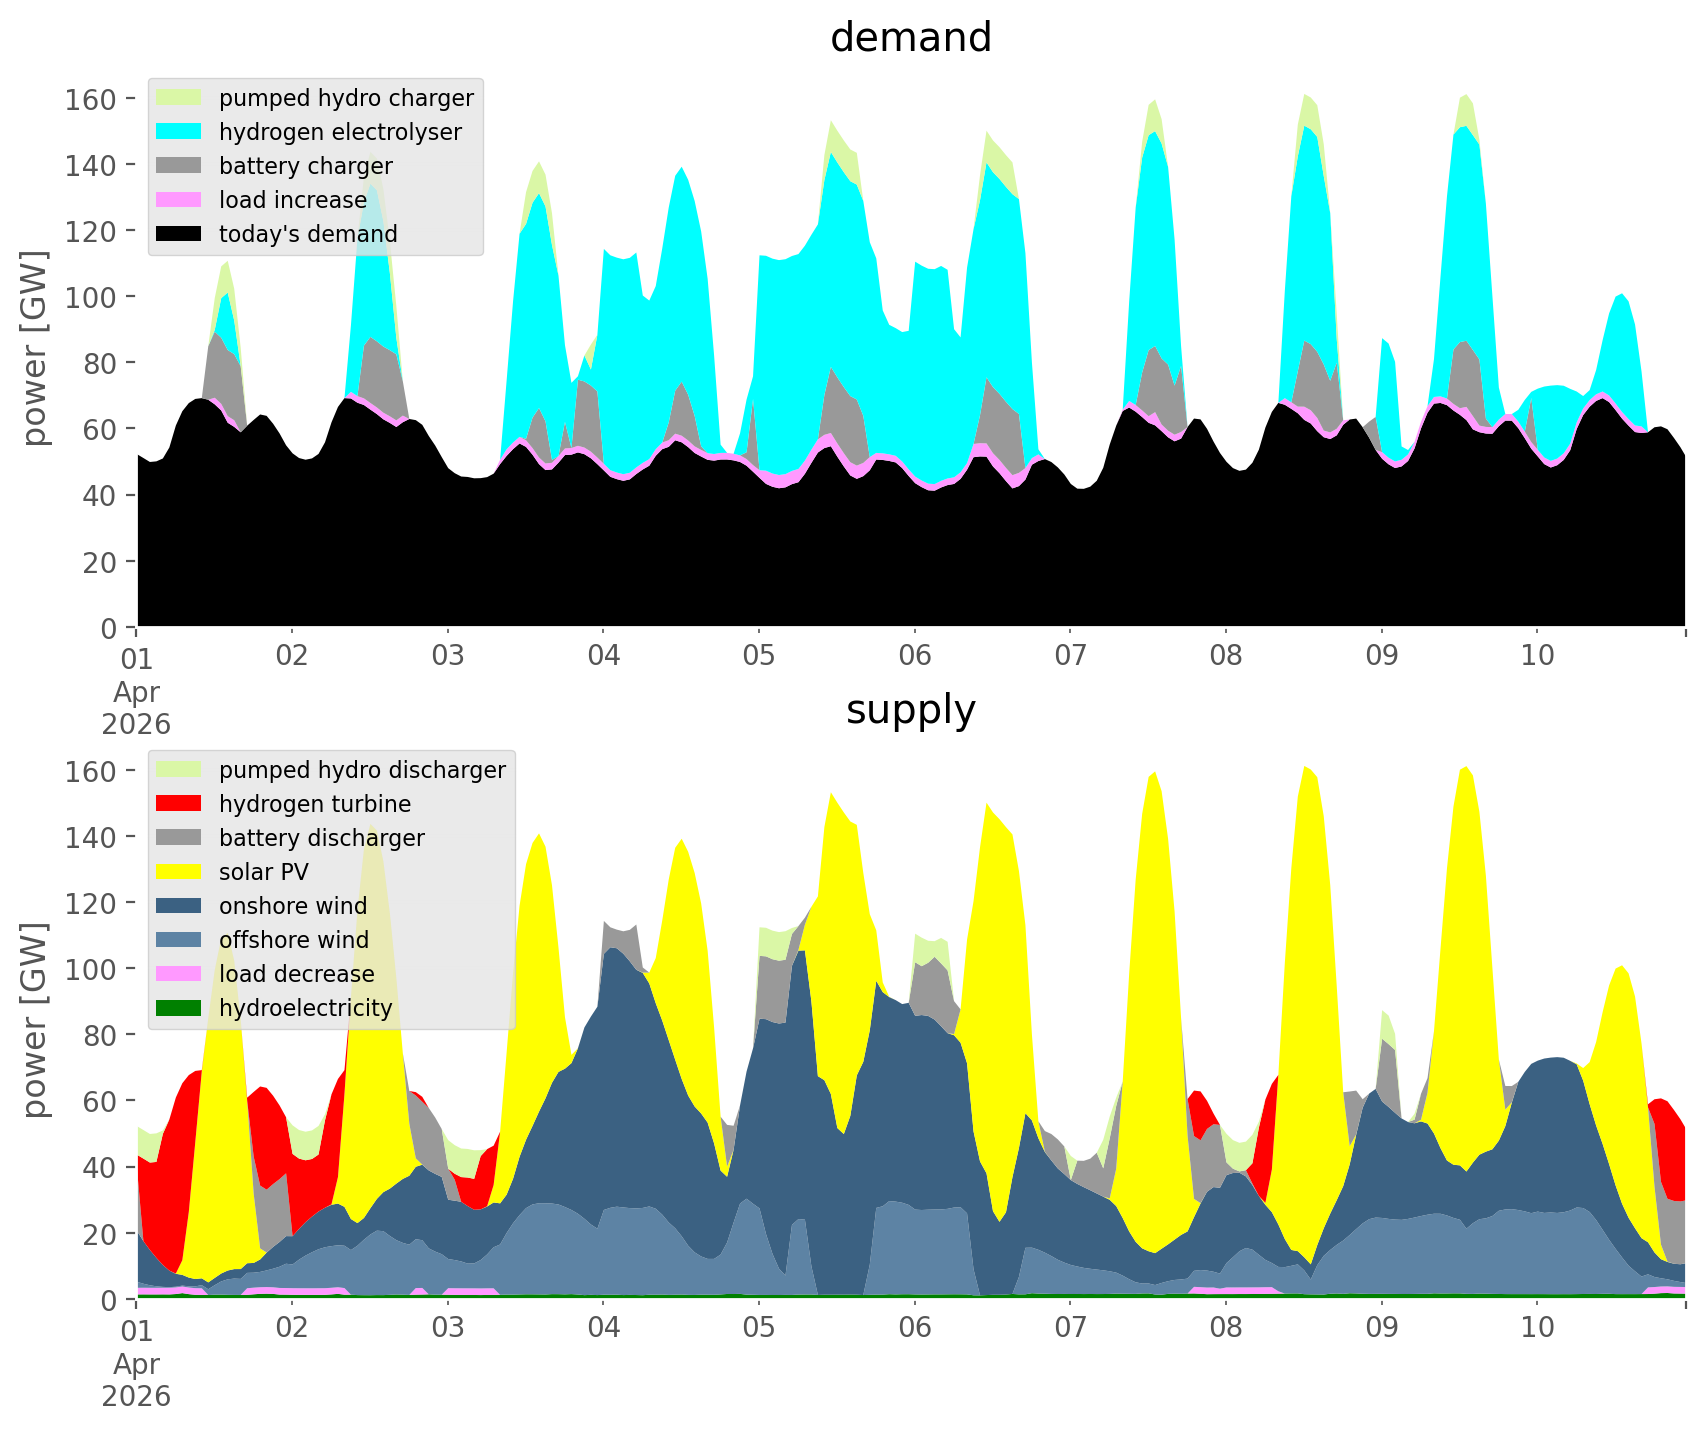
Task: Select the red hydrogen turbine legend swatch
Action: tap(179, 804)
